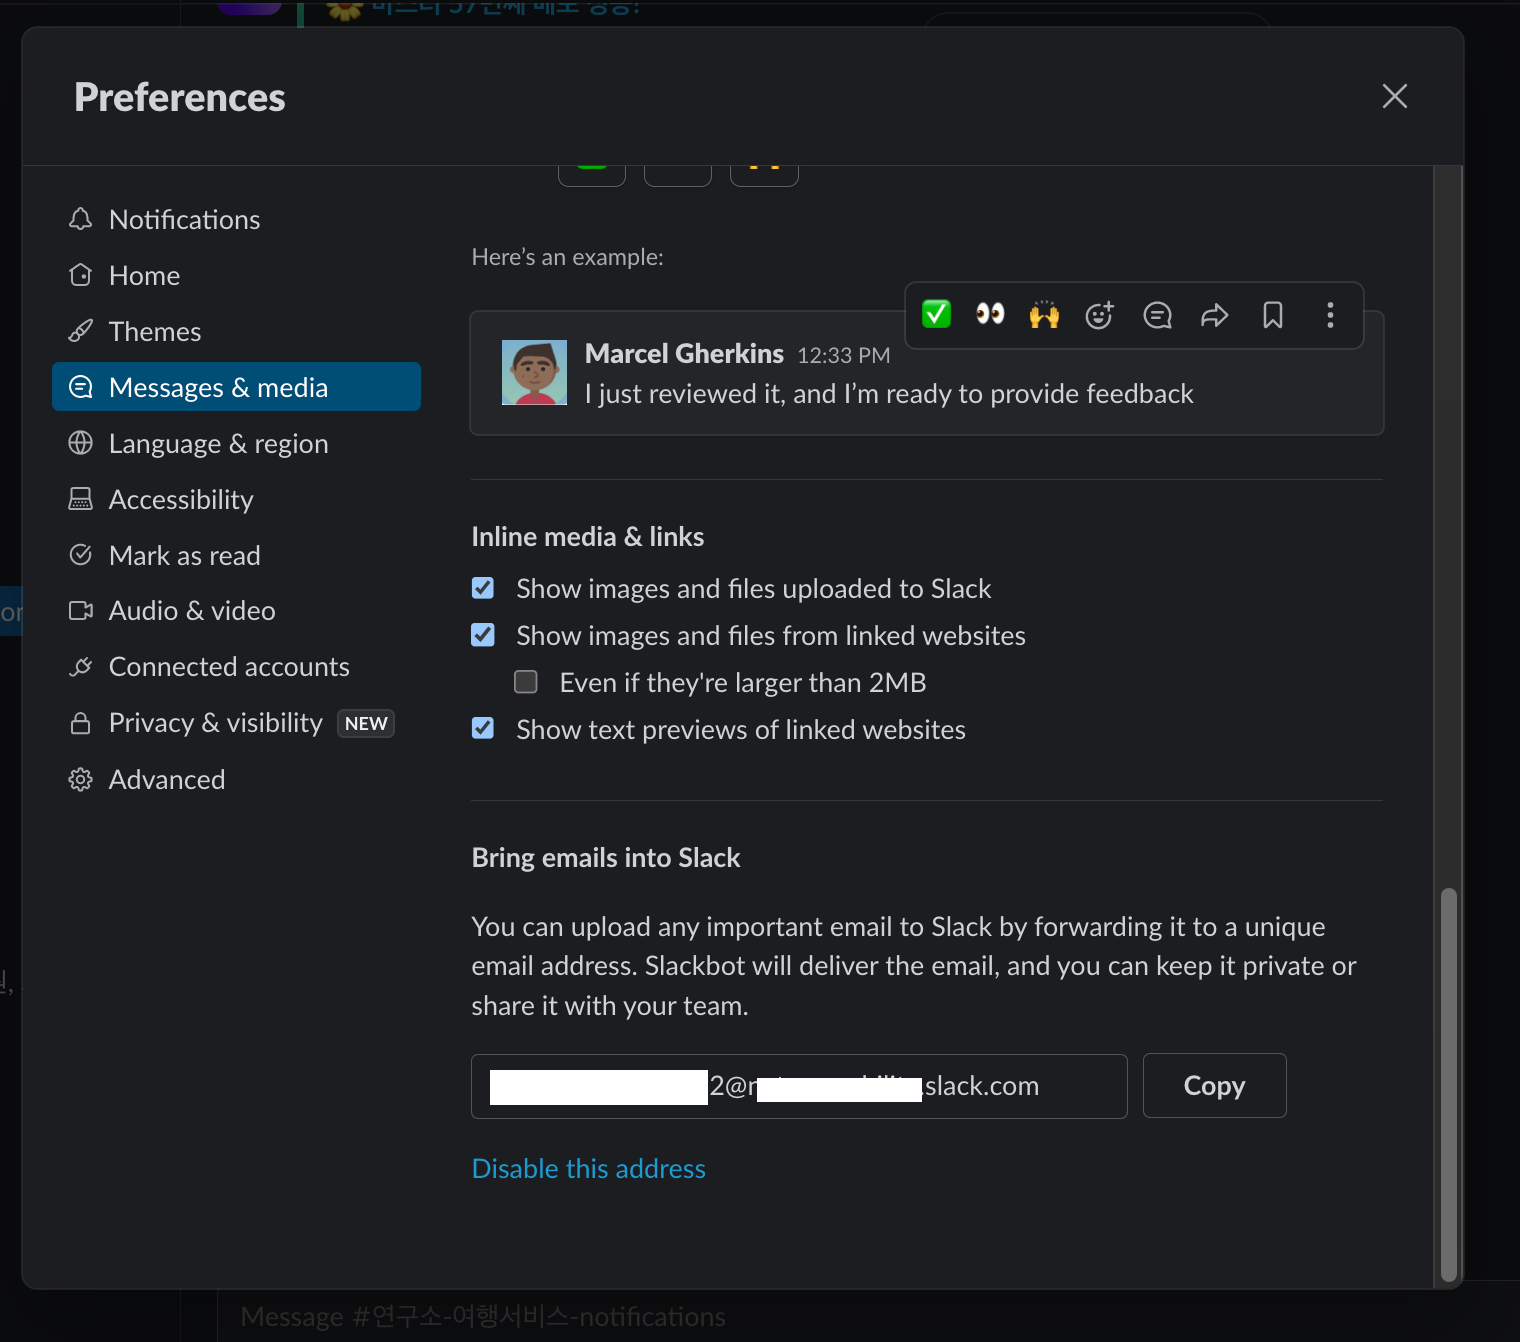Click the Marcel Gherkins sender name
This screenshot has height=1342, width=1520.
click(684, 354)
